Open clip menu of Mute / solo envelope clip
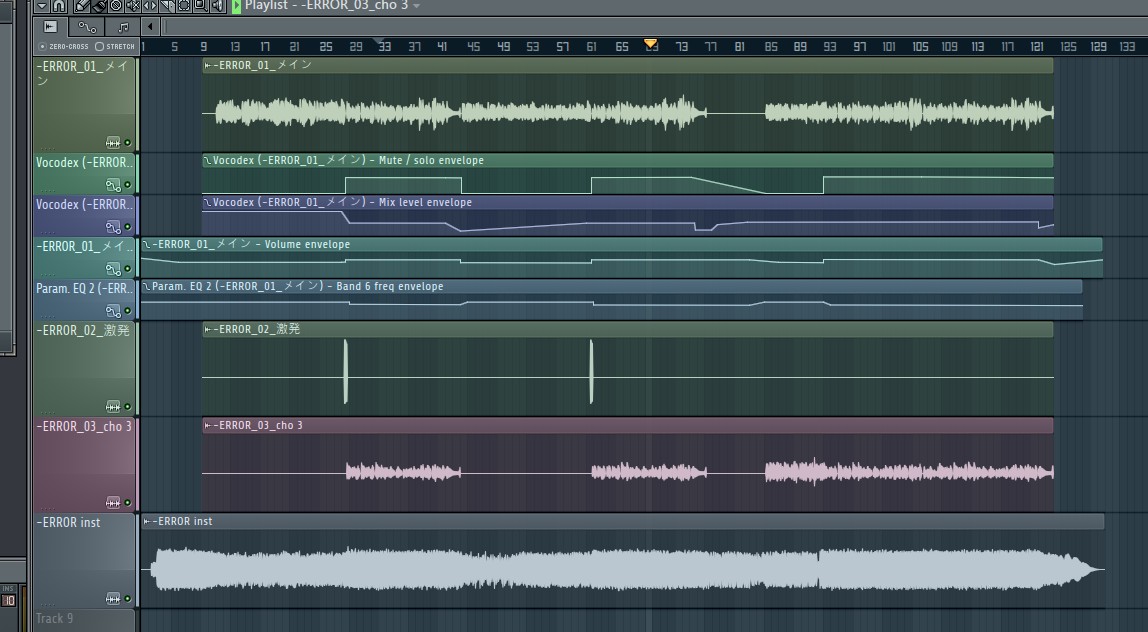The width and height of the screenshot is (1148, 632). tap(208, 160)
